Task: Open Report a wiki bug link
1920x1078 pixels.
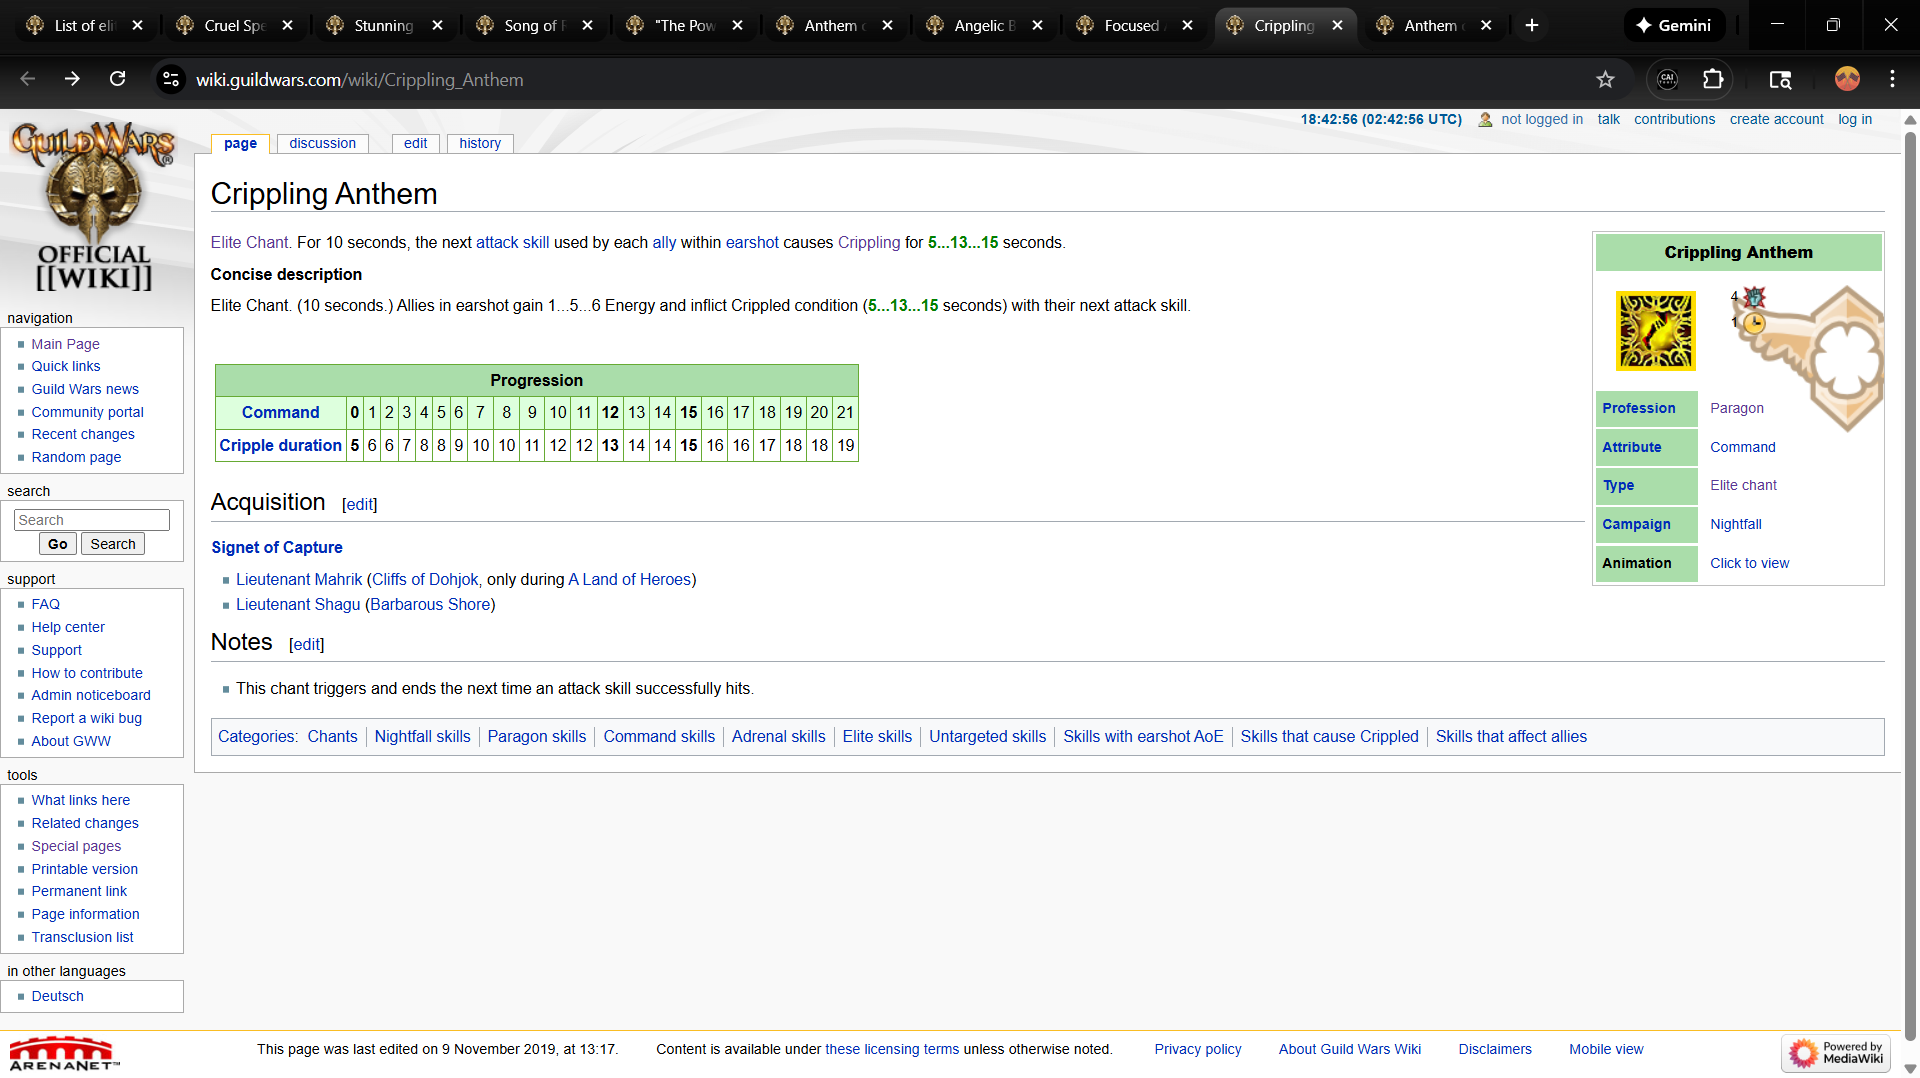Action: (x=86, y=718)
